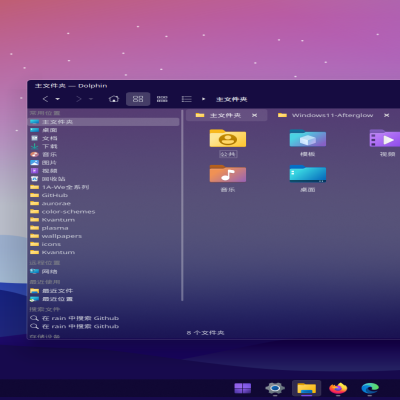
Task: Open the Start menu in the taskbar
Action: [x=243, y=388]
